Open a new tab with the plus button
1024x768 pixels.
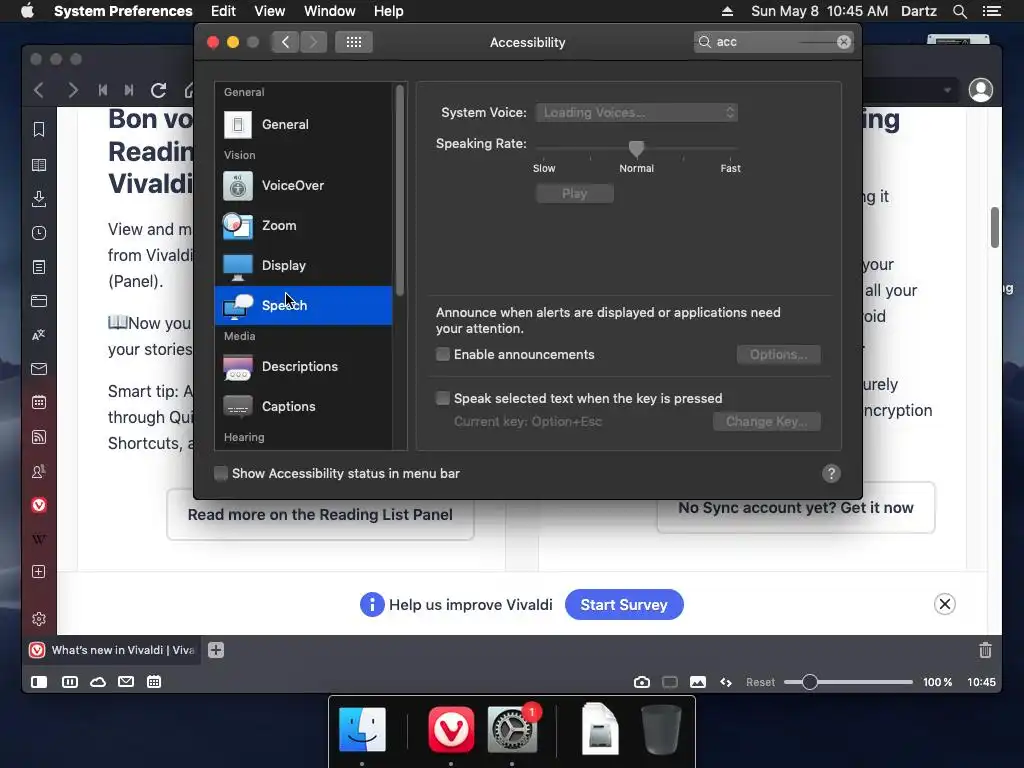[x=216, y=650]
